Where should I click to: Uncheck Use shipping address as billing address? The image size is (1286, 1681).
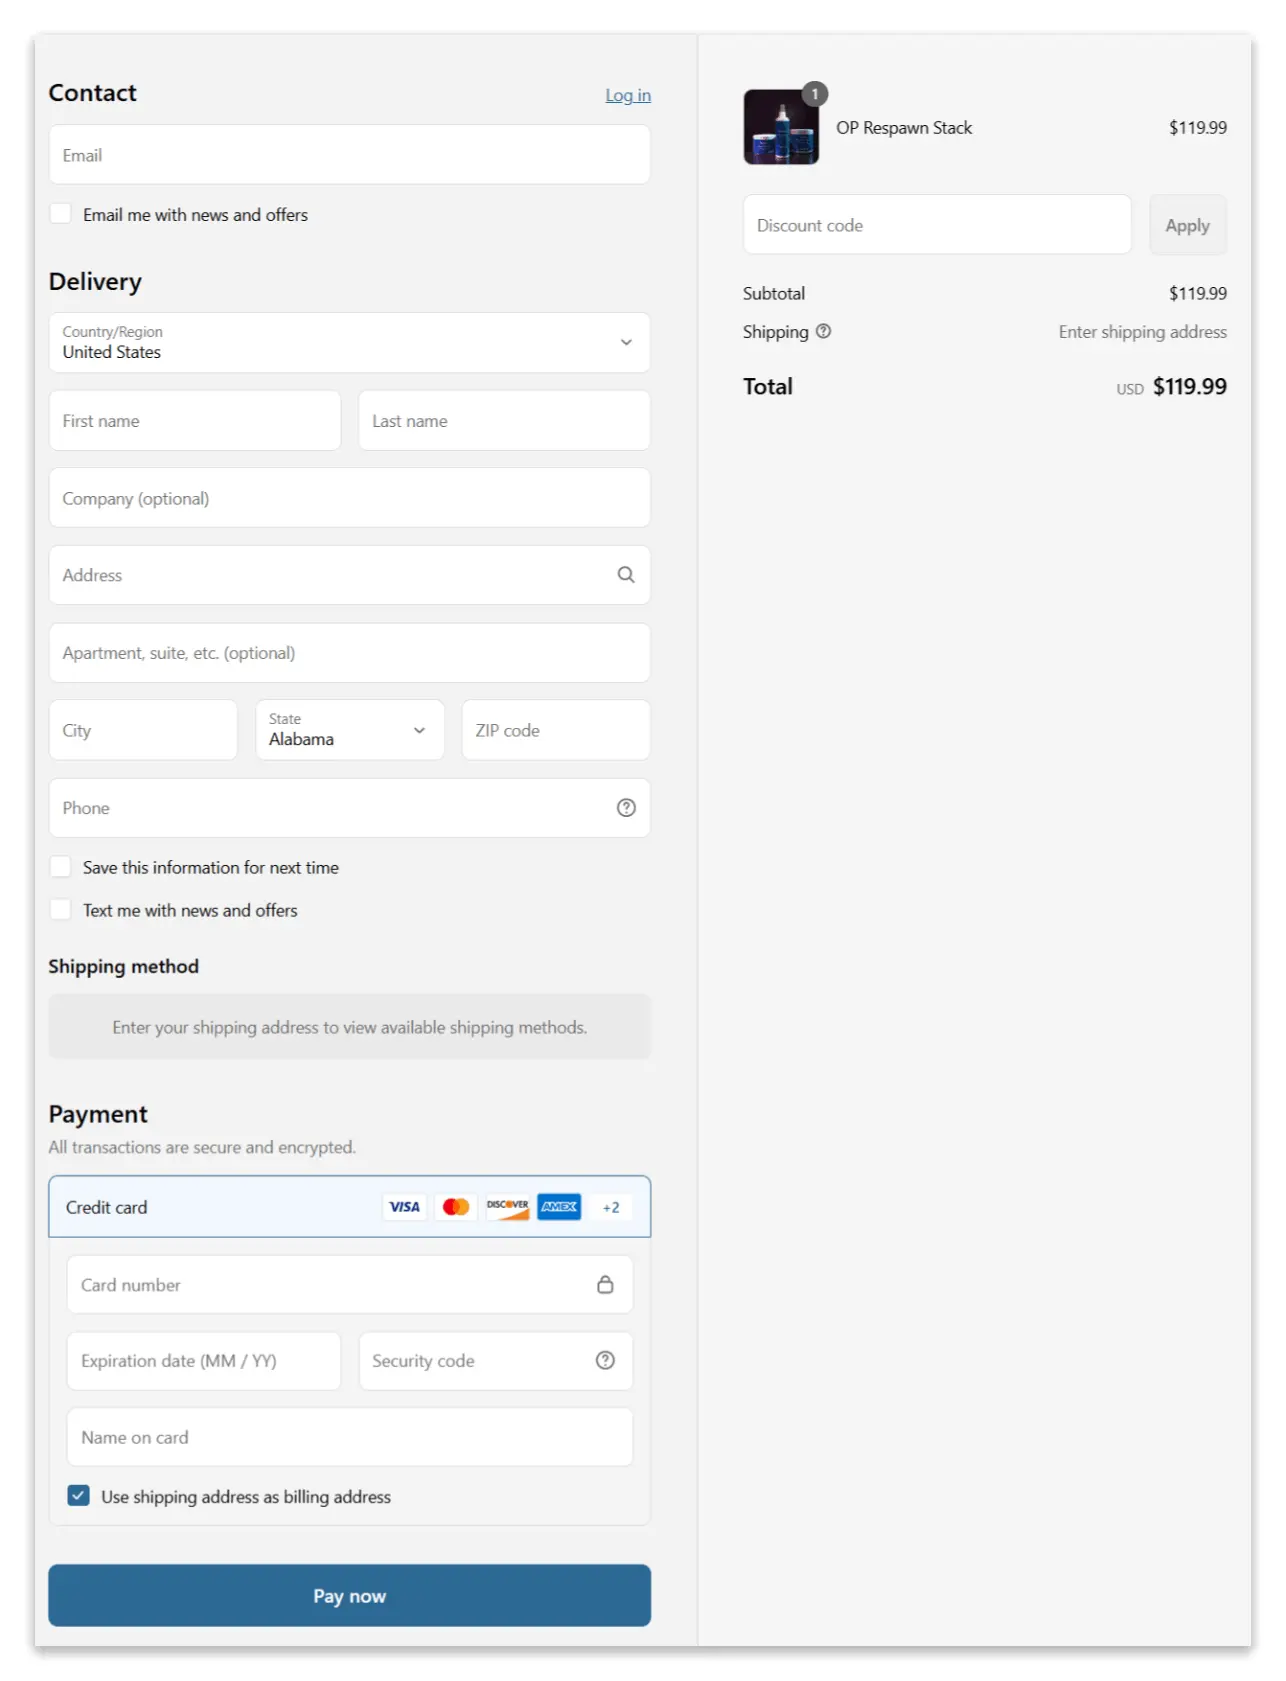(79, 1496)
